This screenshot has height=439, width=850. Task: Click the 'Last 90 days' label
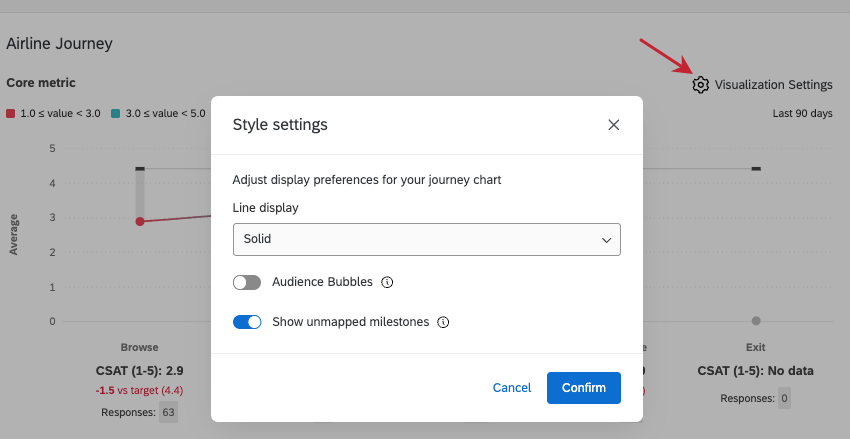tap(803, 114)
